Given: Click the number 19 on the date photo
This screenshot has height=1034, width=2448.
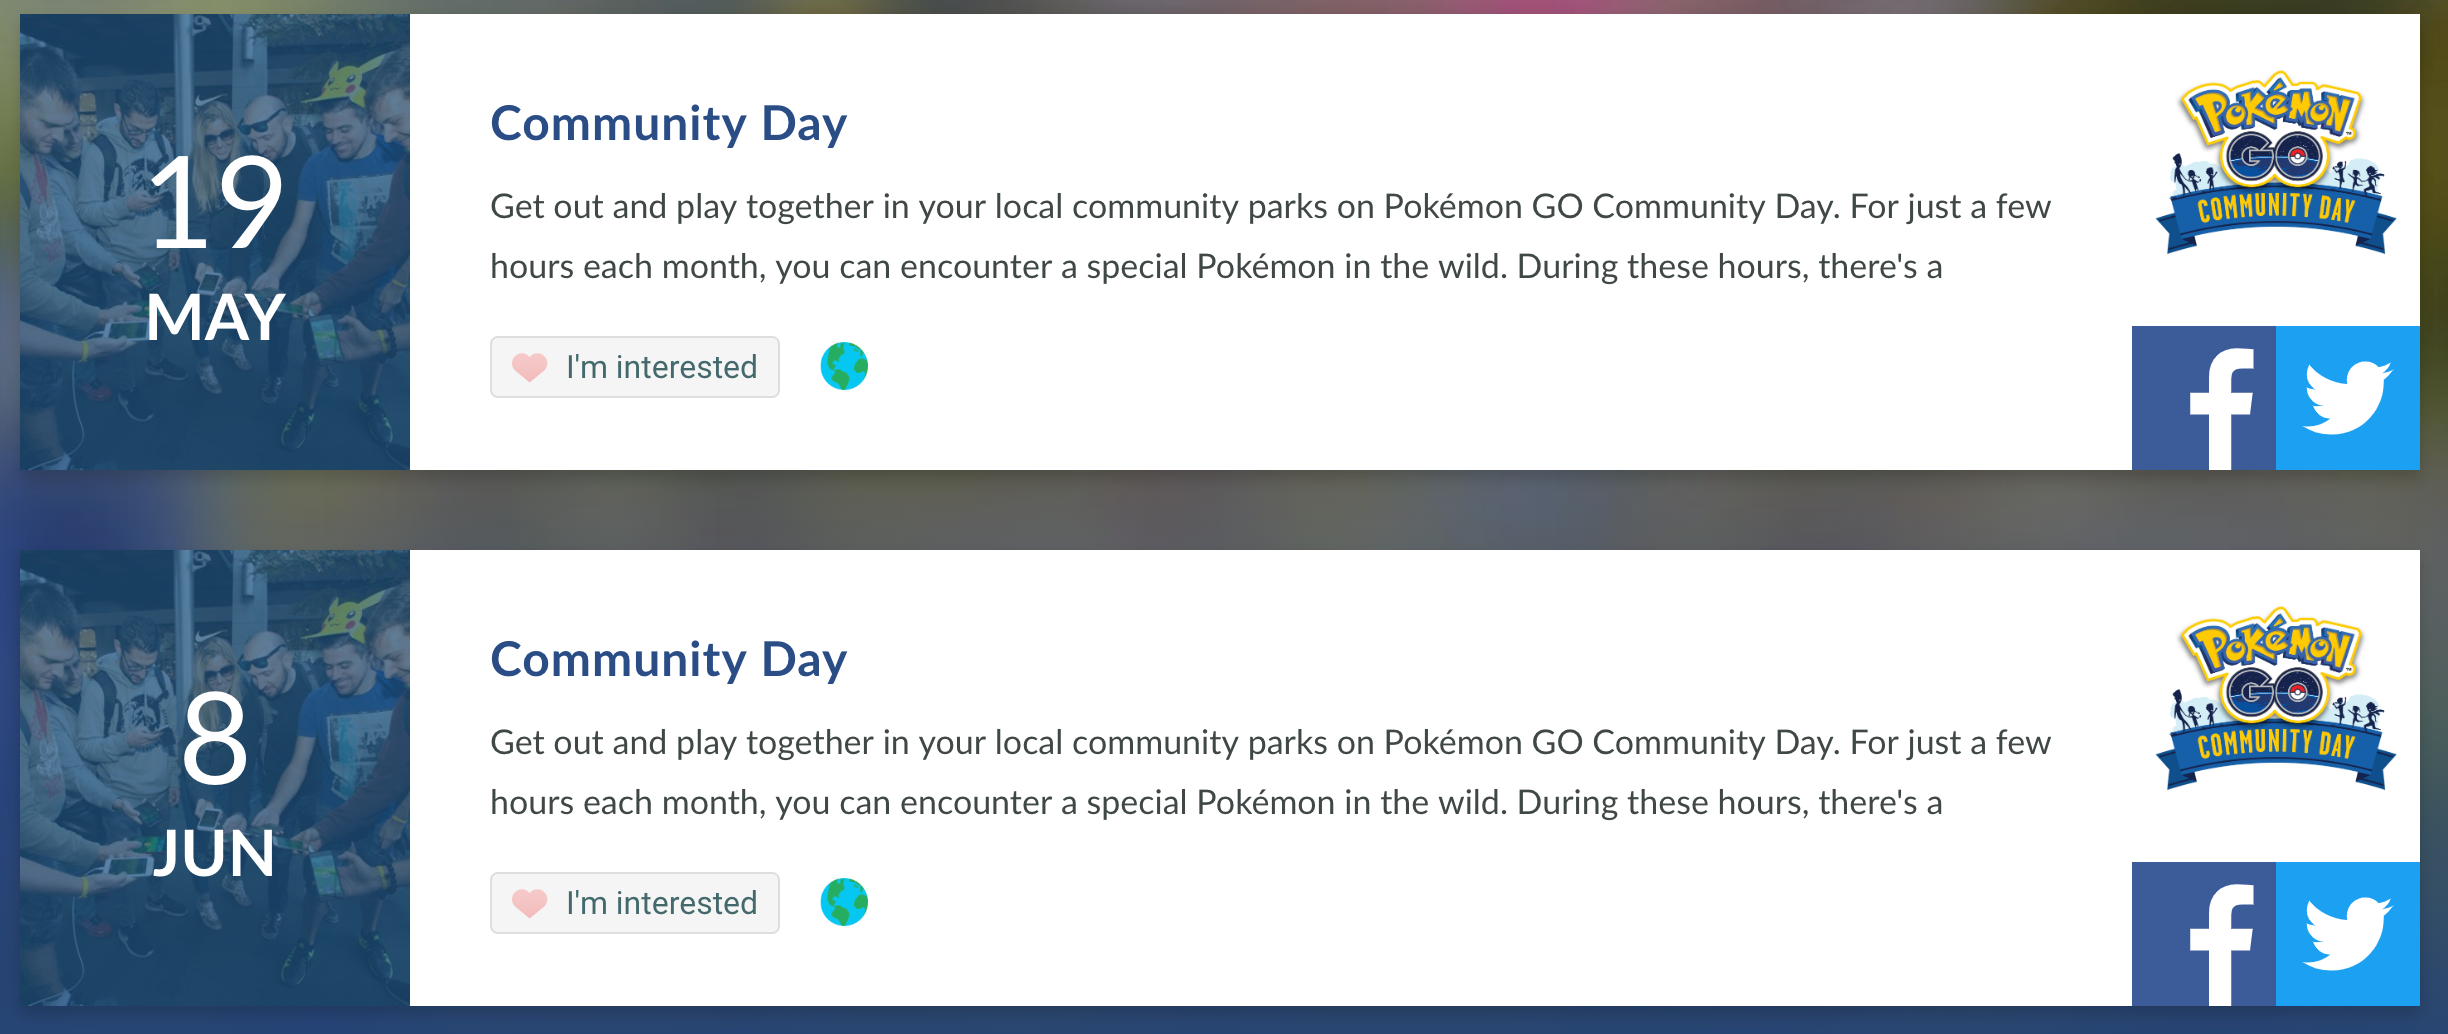Looking at the screenshot, I should click(215, 203).
